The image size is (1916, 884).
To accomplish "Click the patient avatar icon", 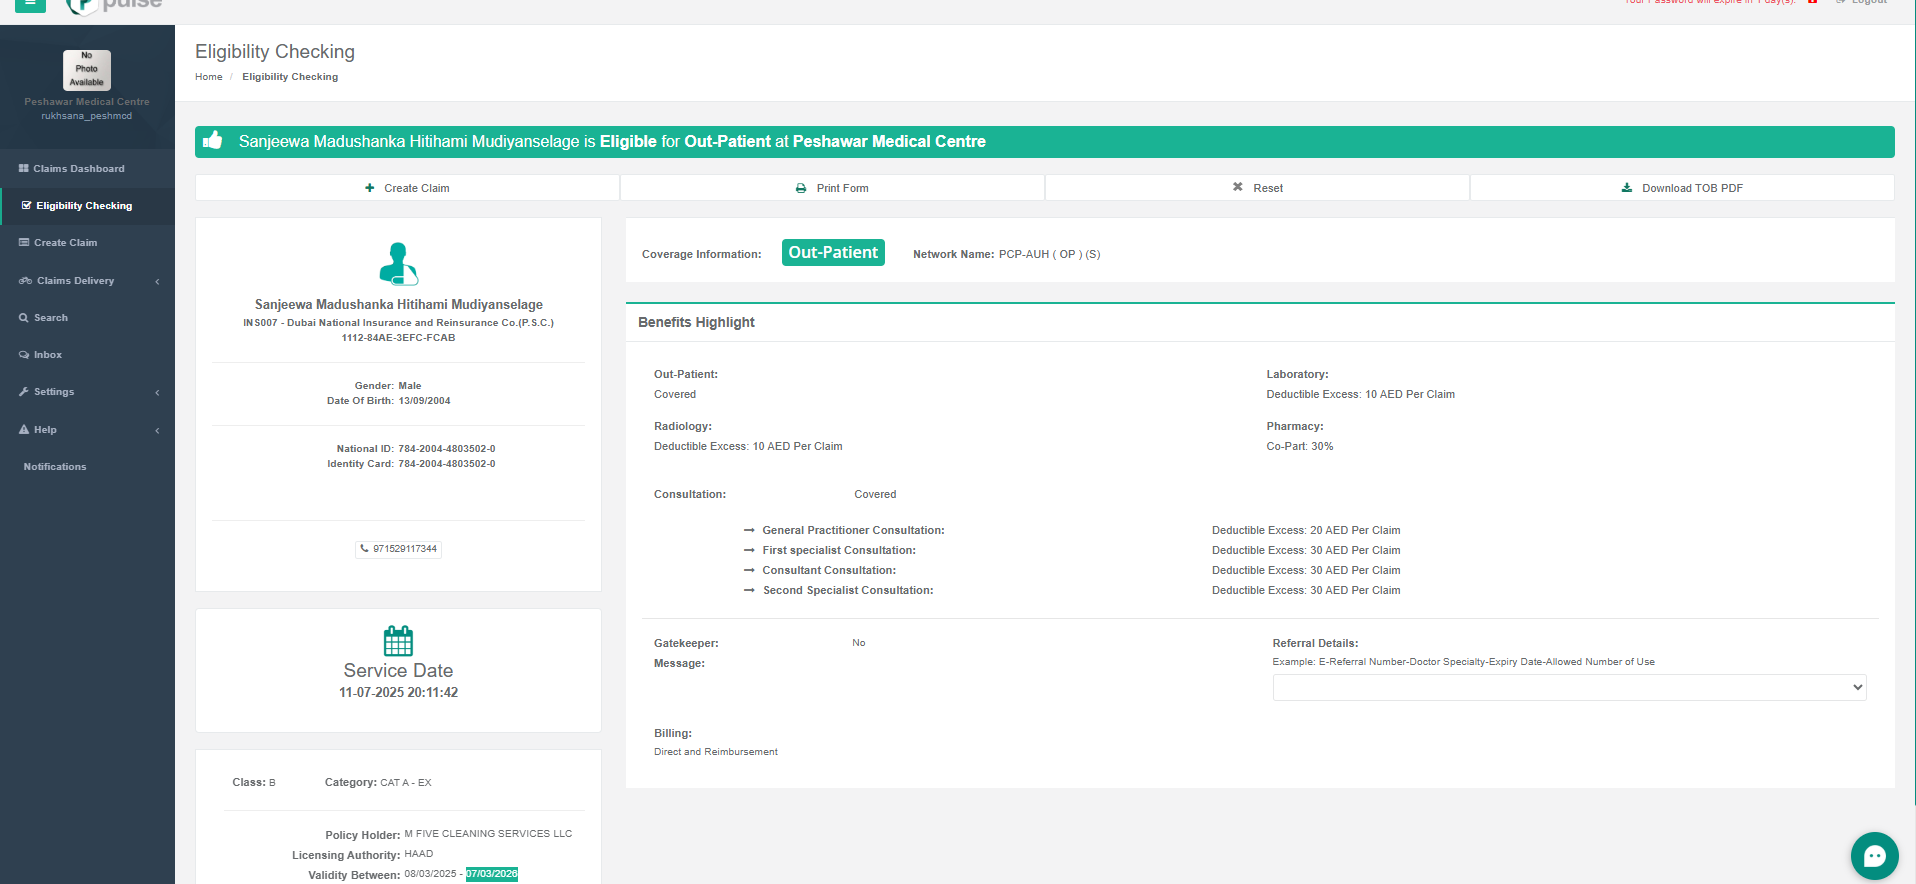I will 398,264.
